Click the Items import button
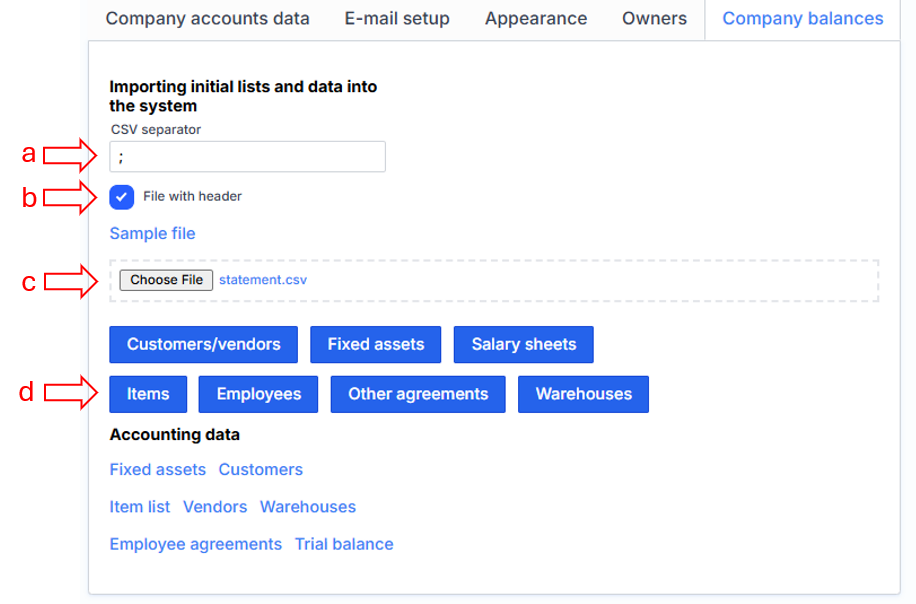The image size is (916, 604). tap(148, 395)
